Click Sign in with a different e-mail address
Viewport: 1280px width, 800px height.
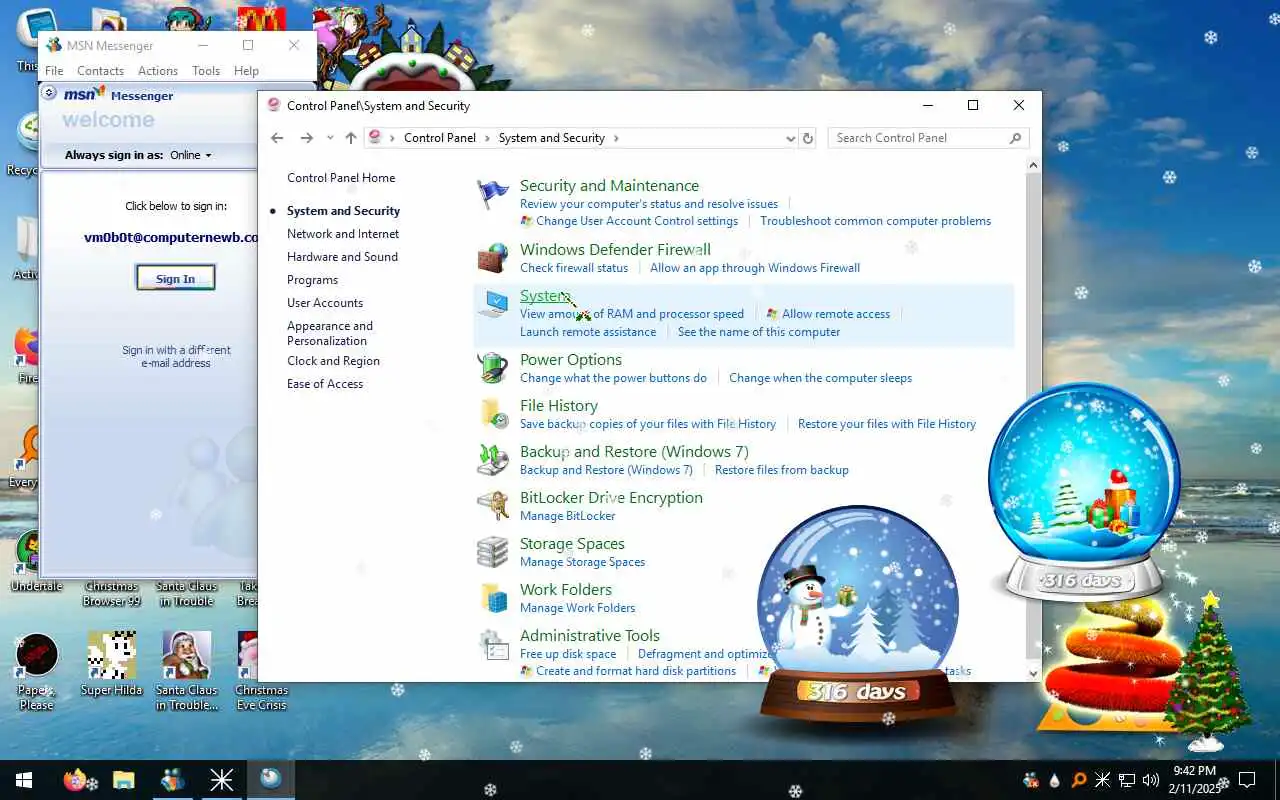click(x=176, y=356)
